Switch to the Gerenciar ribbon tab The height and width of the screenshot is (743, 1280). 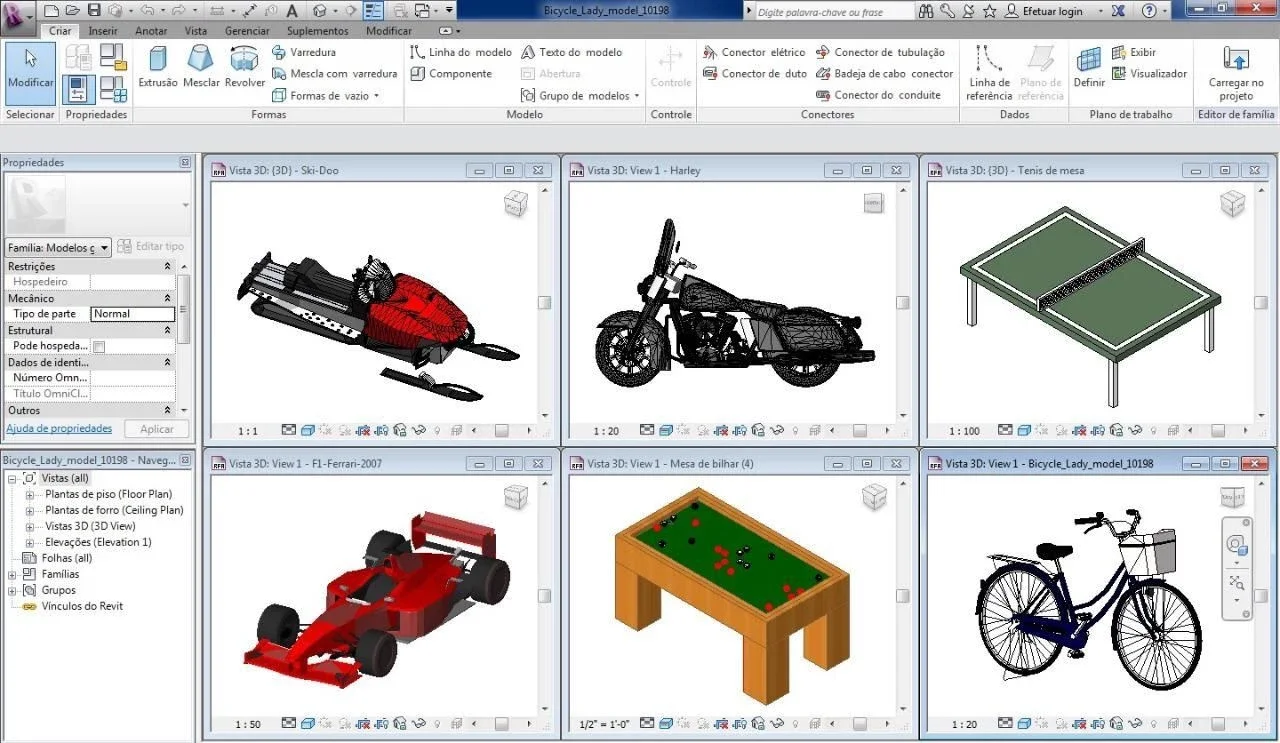247,31
